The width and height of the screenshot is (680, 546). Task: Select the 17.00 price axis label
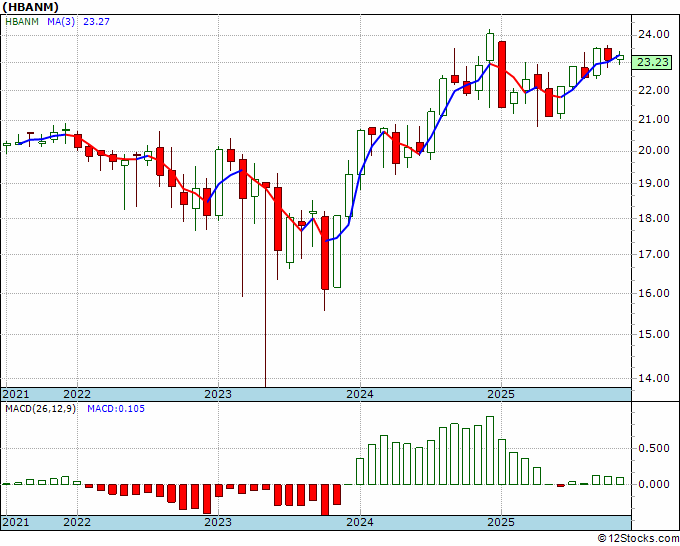[x=654, y=254]
